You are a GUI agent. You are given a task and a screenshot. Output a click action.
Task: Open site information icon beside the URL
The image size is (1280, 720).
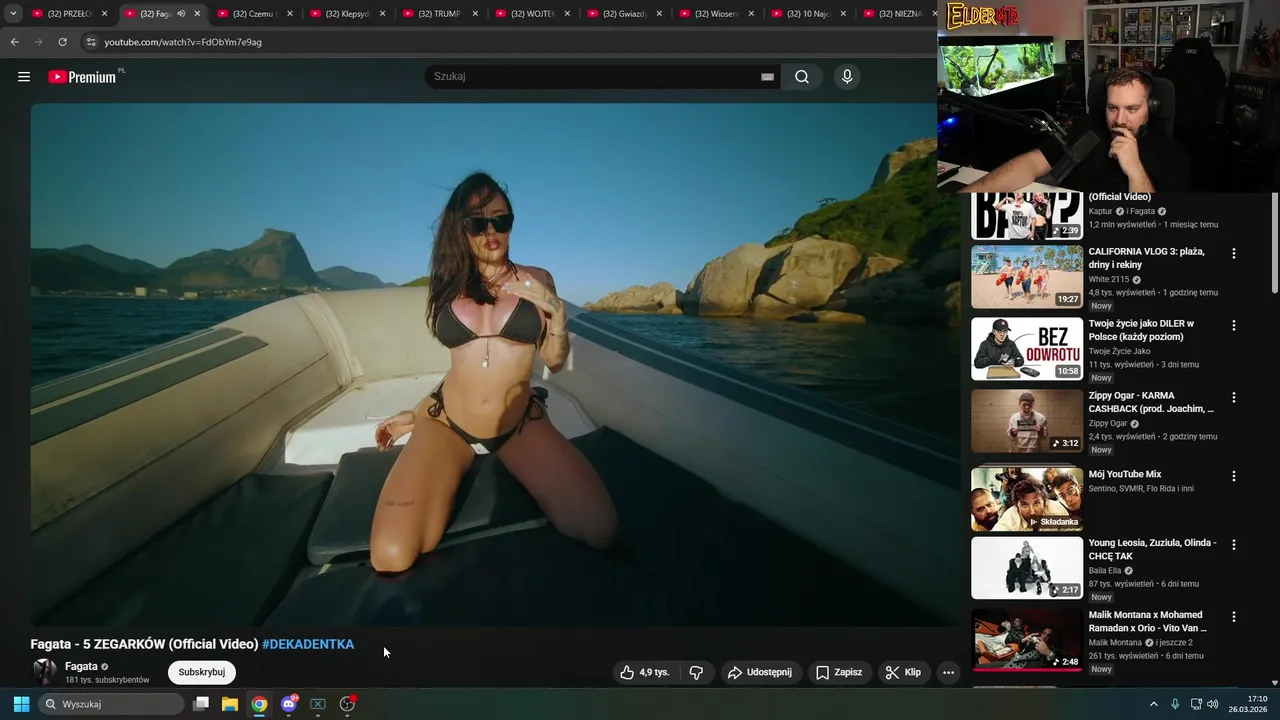91,42
